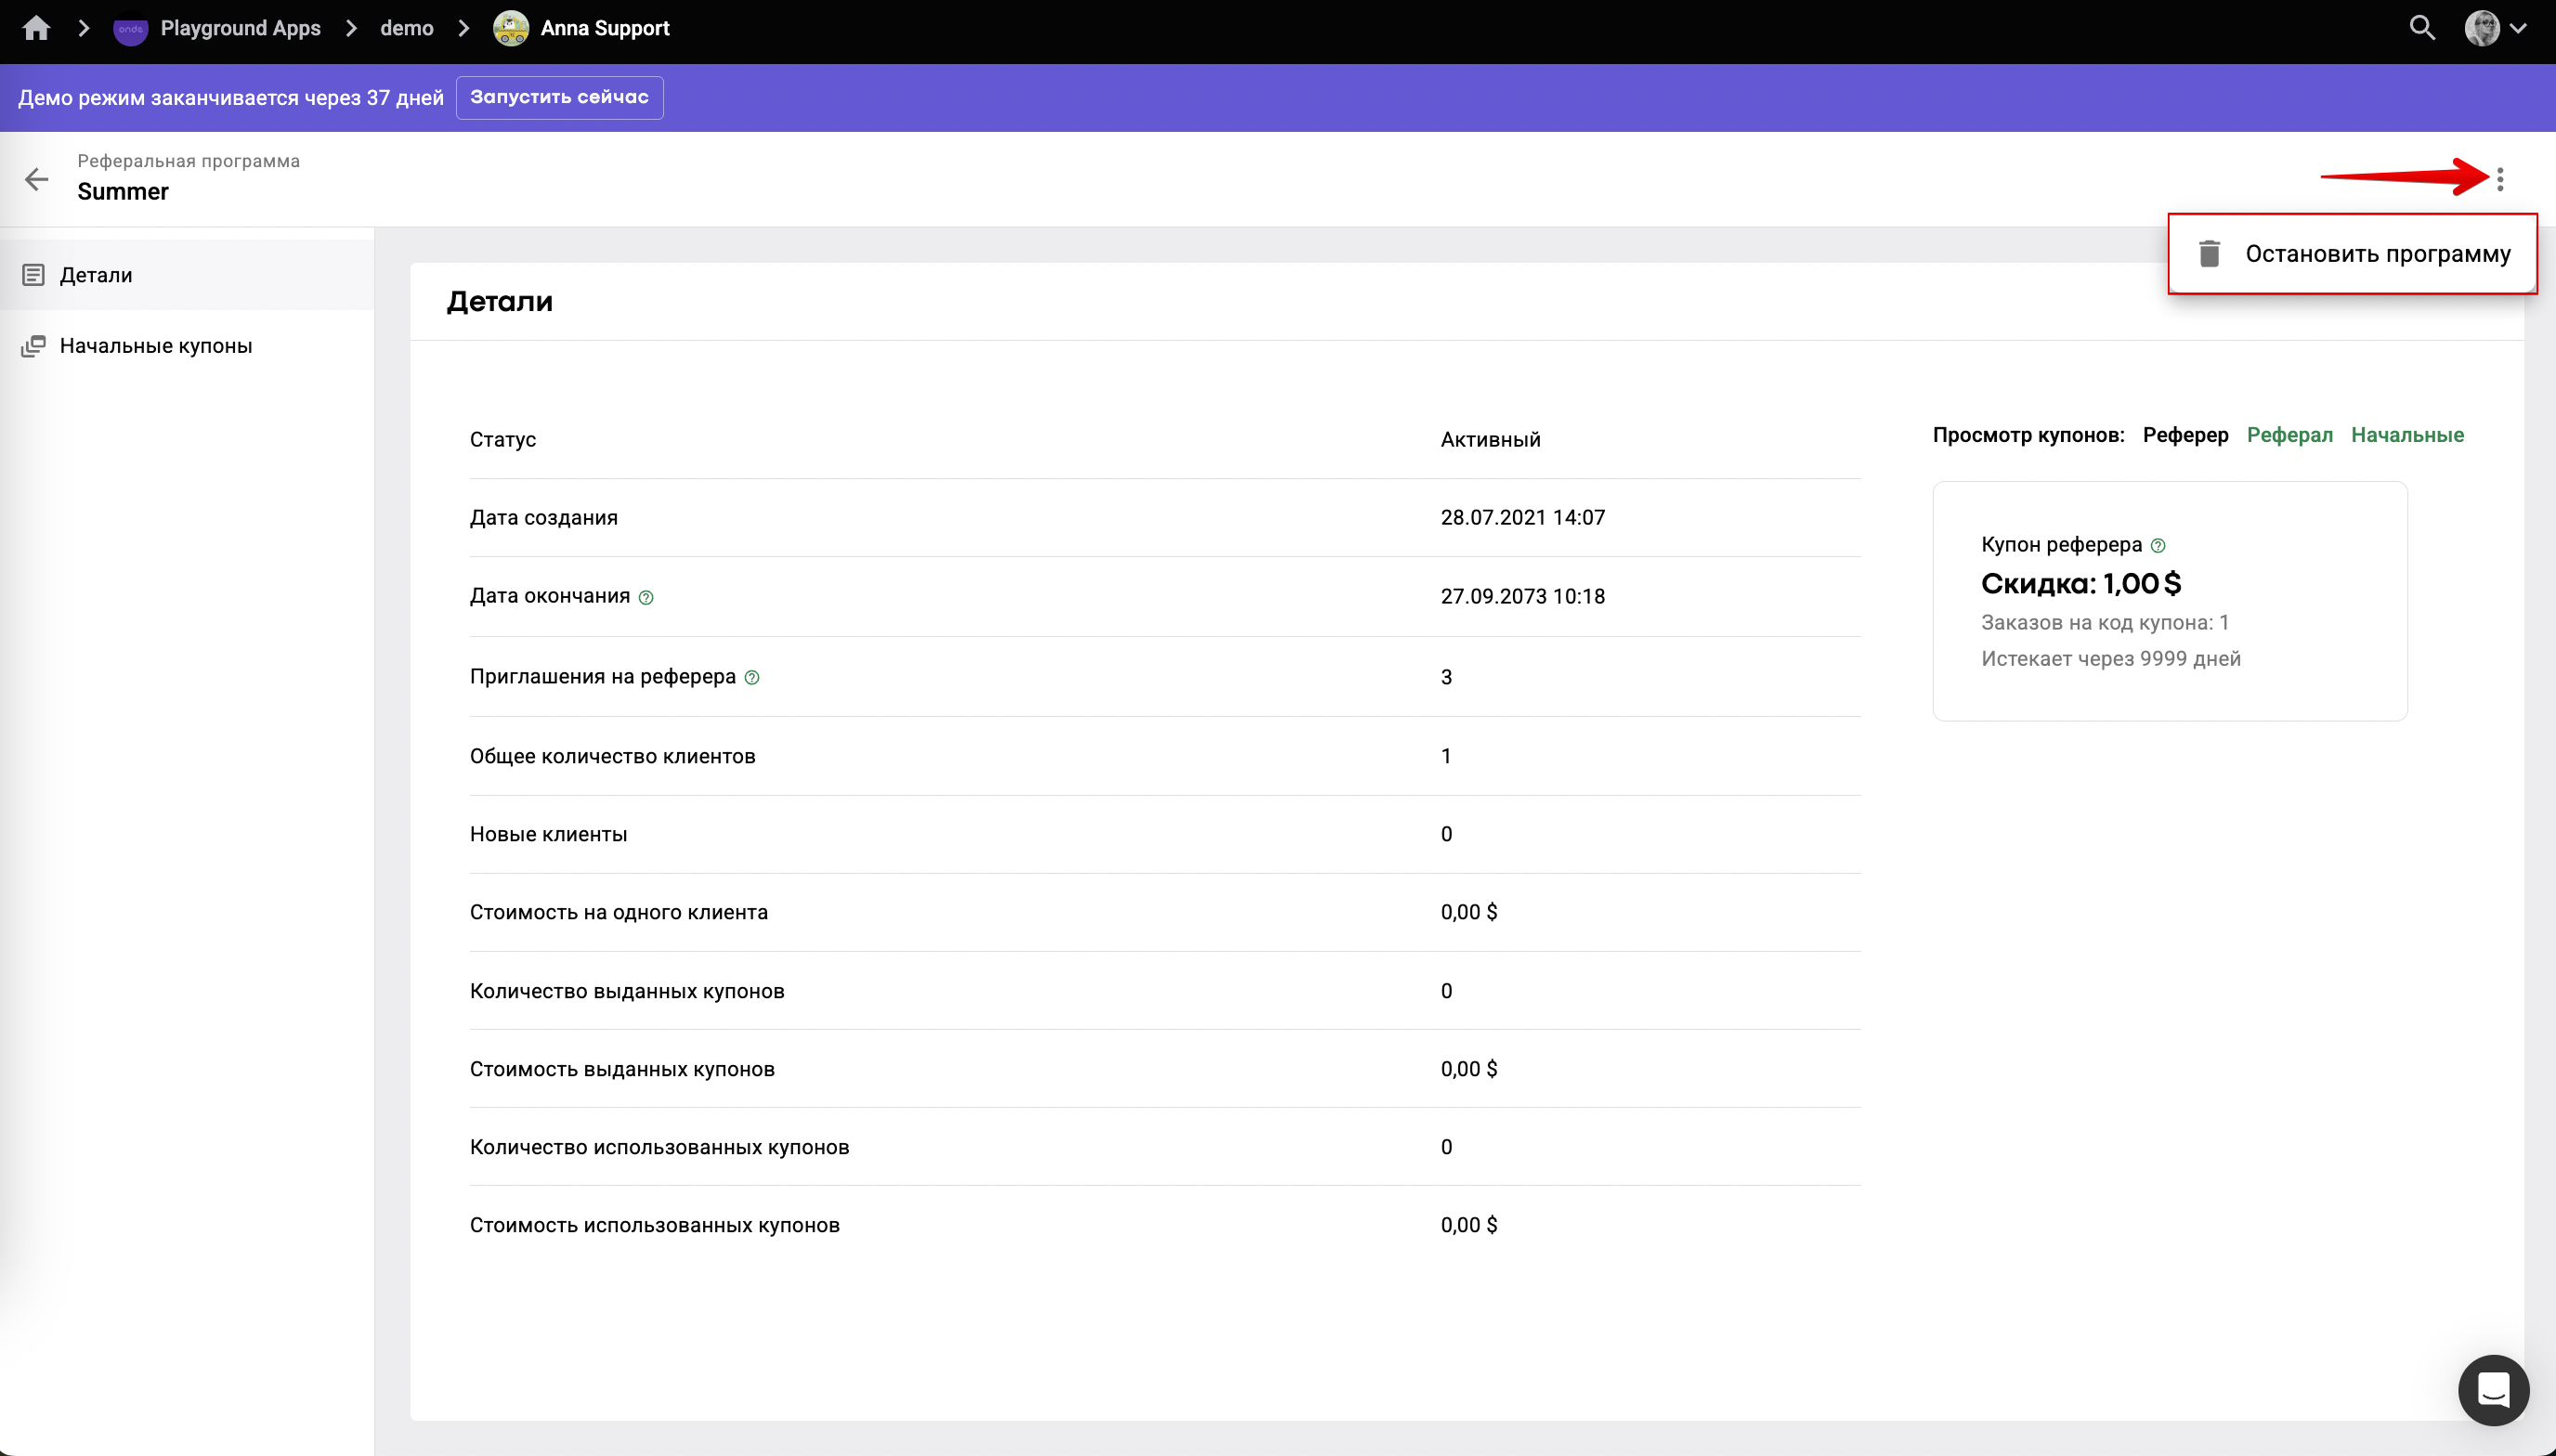Click trash icon in Остановить программу item
Image resolution: width=2556 pixels, height=1456 pixels.
click(x=2209, y=254)
